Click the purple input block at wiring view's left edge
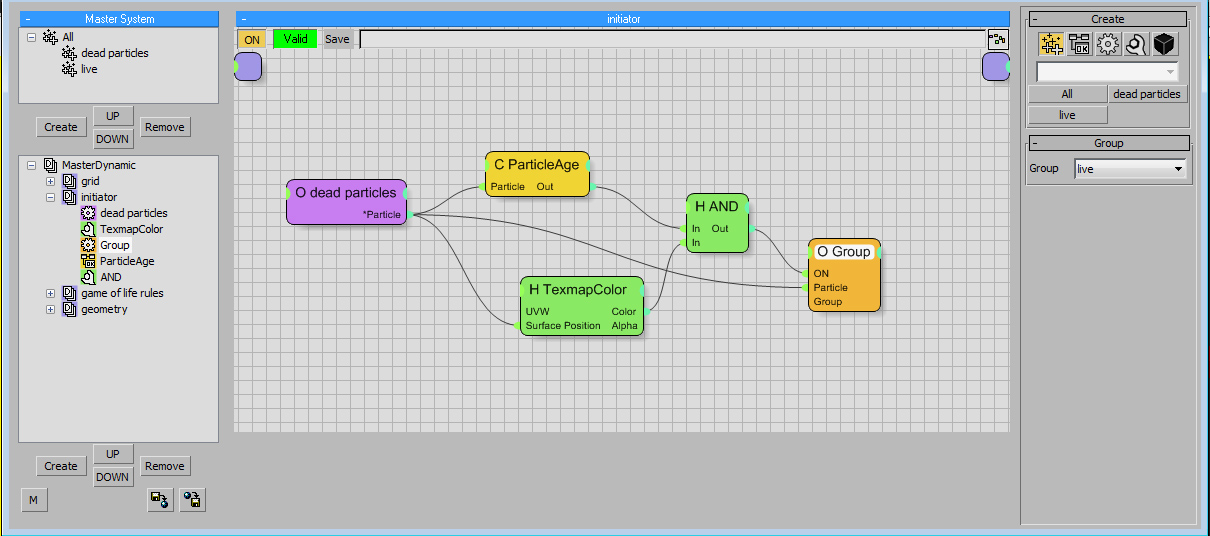 tap(248, 66)
